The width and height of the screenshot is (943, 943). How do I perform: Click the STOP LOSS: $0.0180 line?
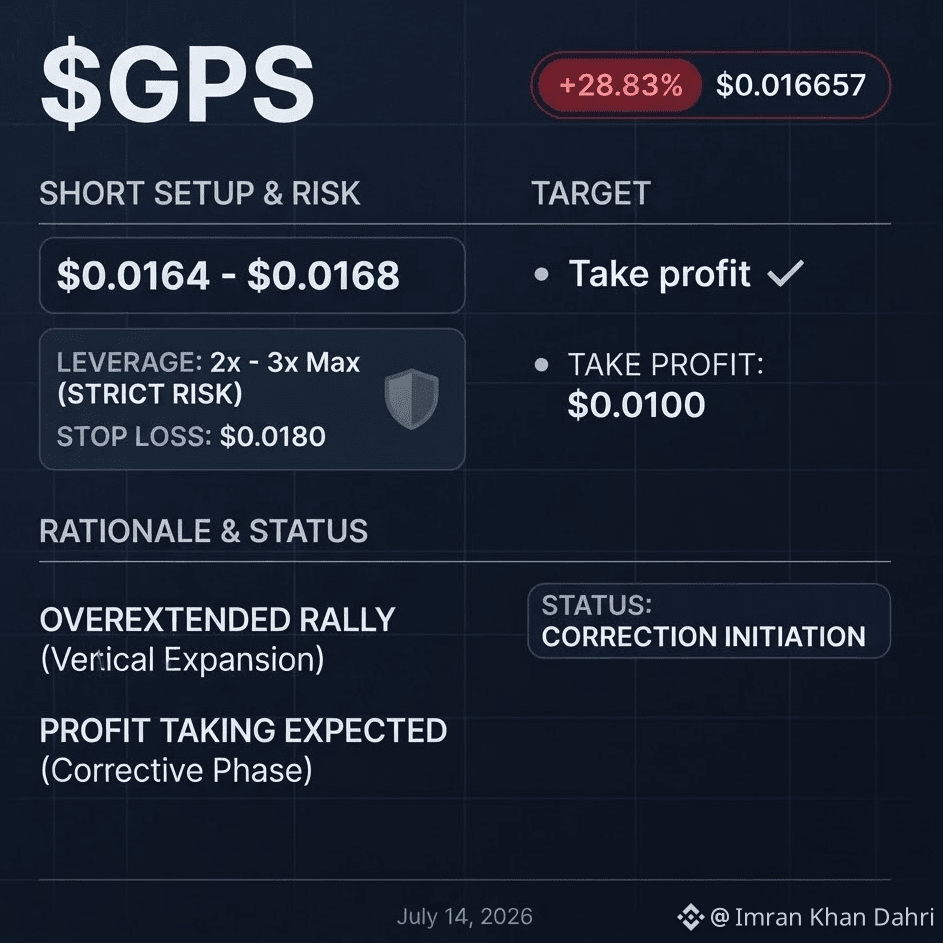click(191, 436)
